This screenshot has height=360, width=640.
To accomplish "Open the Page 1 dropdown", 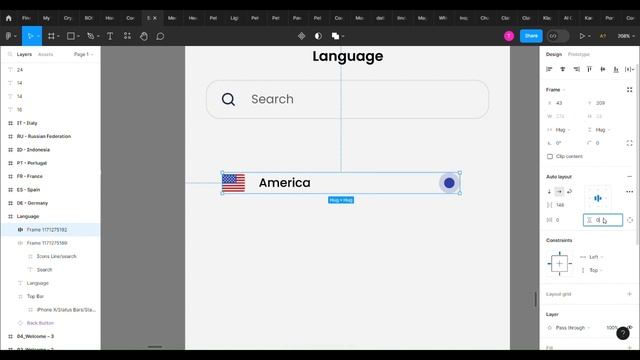I will 84,54.
